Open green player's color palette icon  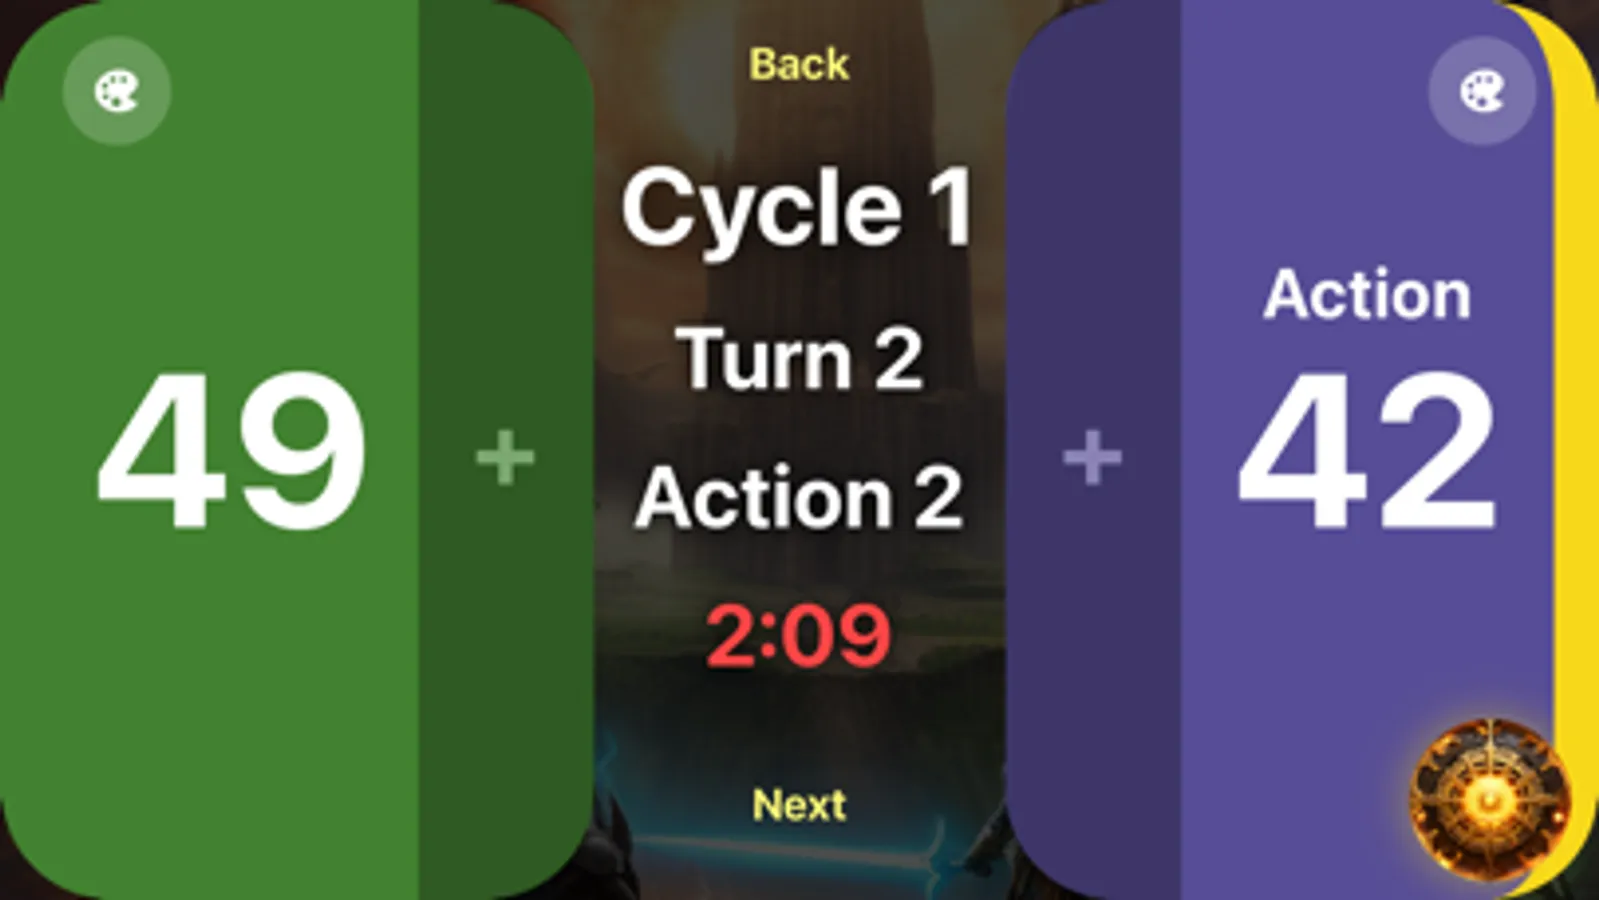click(117, 91)
